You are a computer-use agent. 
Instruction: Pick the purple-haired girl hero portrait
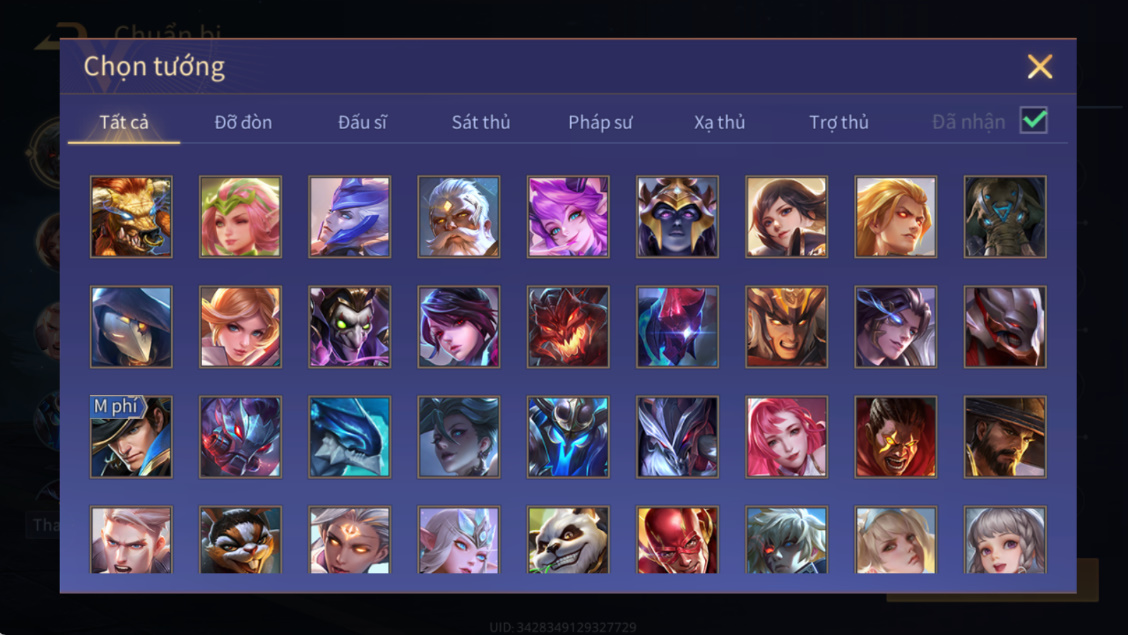(x=568, y=216)
